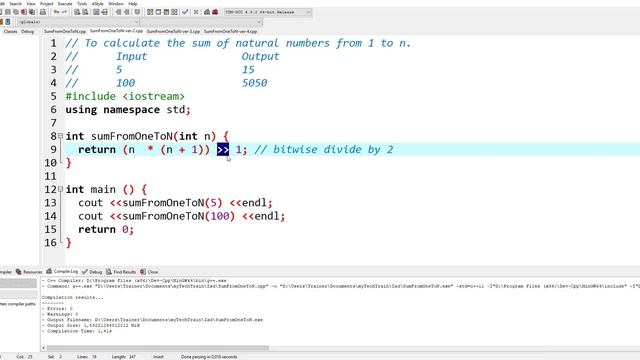The height and width of the screenshot is (360, 640).
Task: Undo the last edit via toolbar
Action: click(56, 12)
